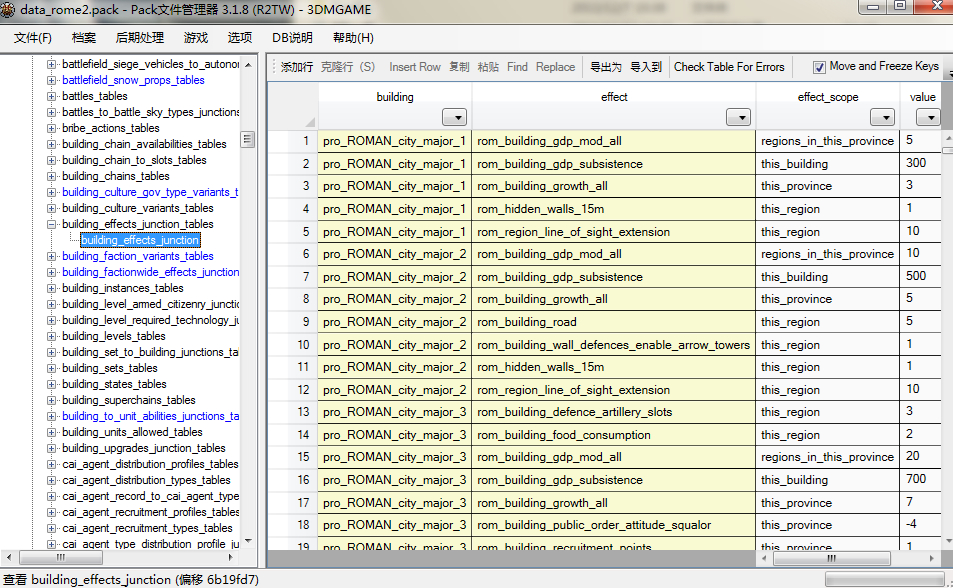Expand the building_levels_tables tree node
Screen dimensions: 953x588
tap(52, 336)
